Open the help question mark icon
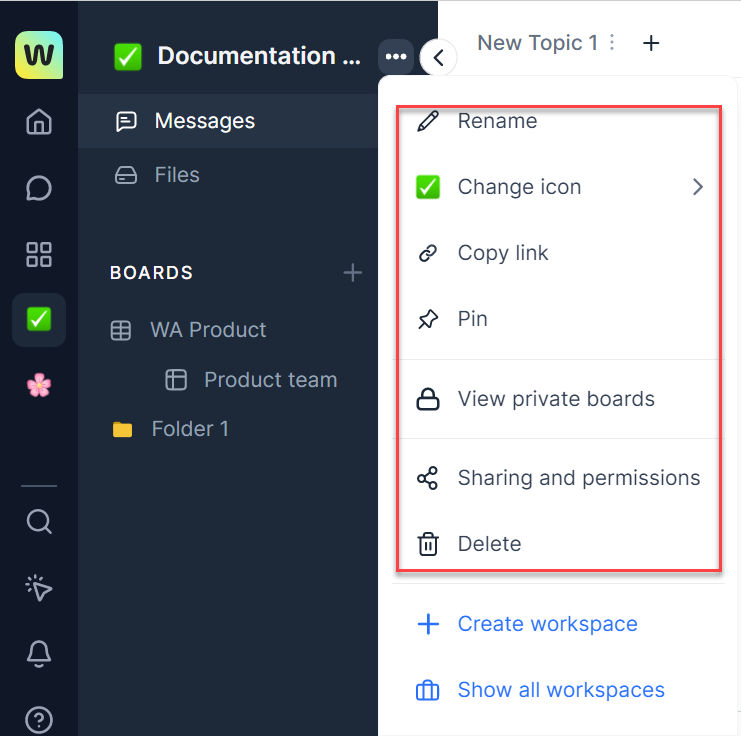Viewport: 741px width, 736px height. point(39,719)
